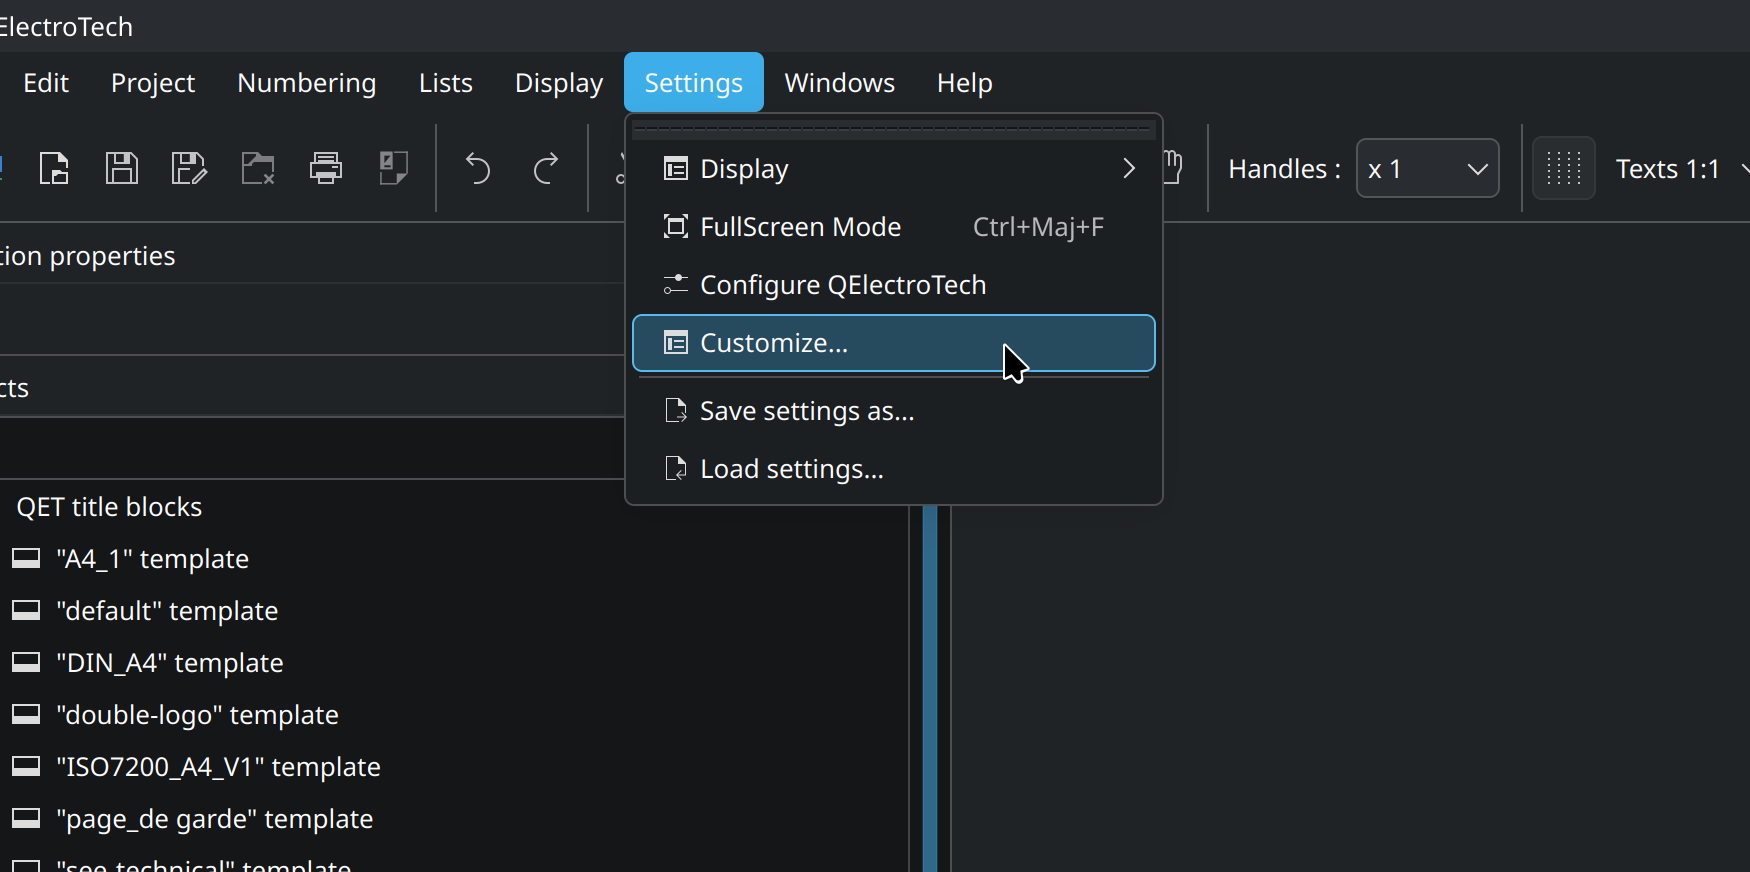Click the Texts 1:1 toolbar label
1750x872 pixels.
tap(1667, 168)
